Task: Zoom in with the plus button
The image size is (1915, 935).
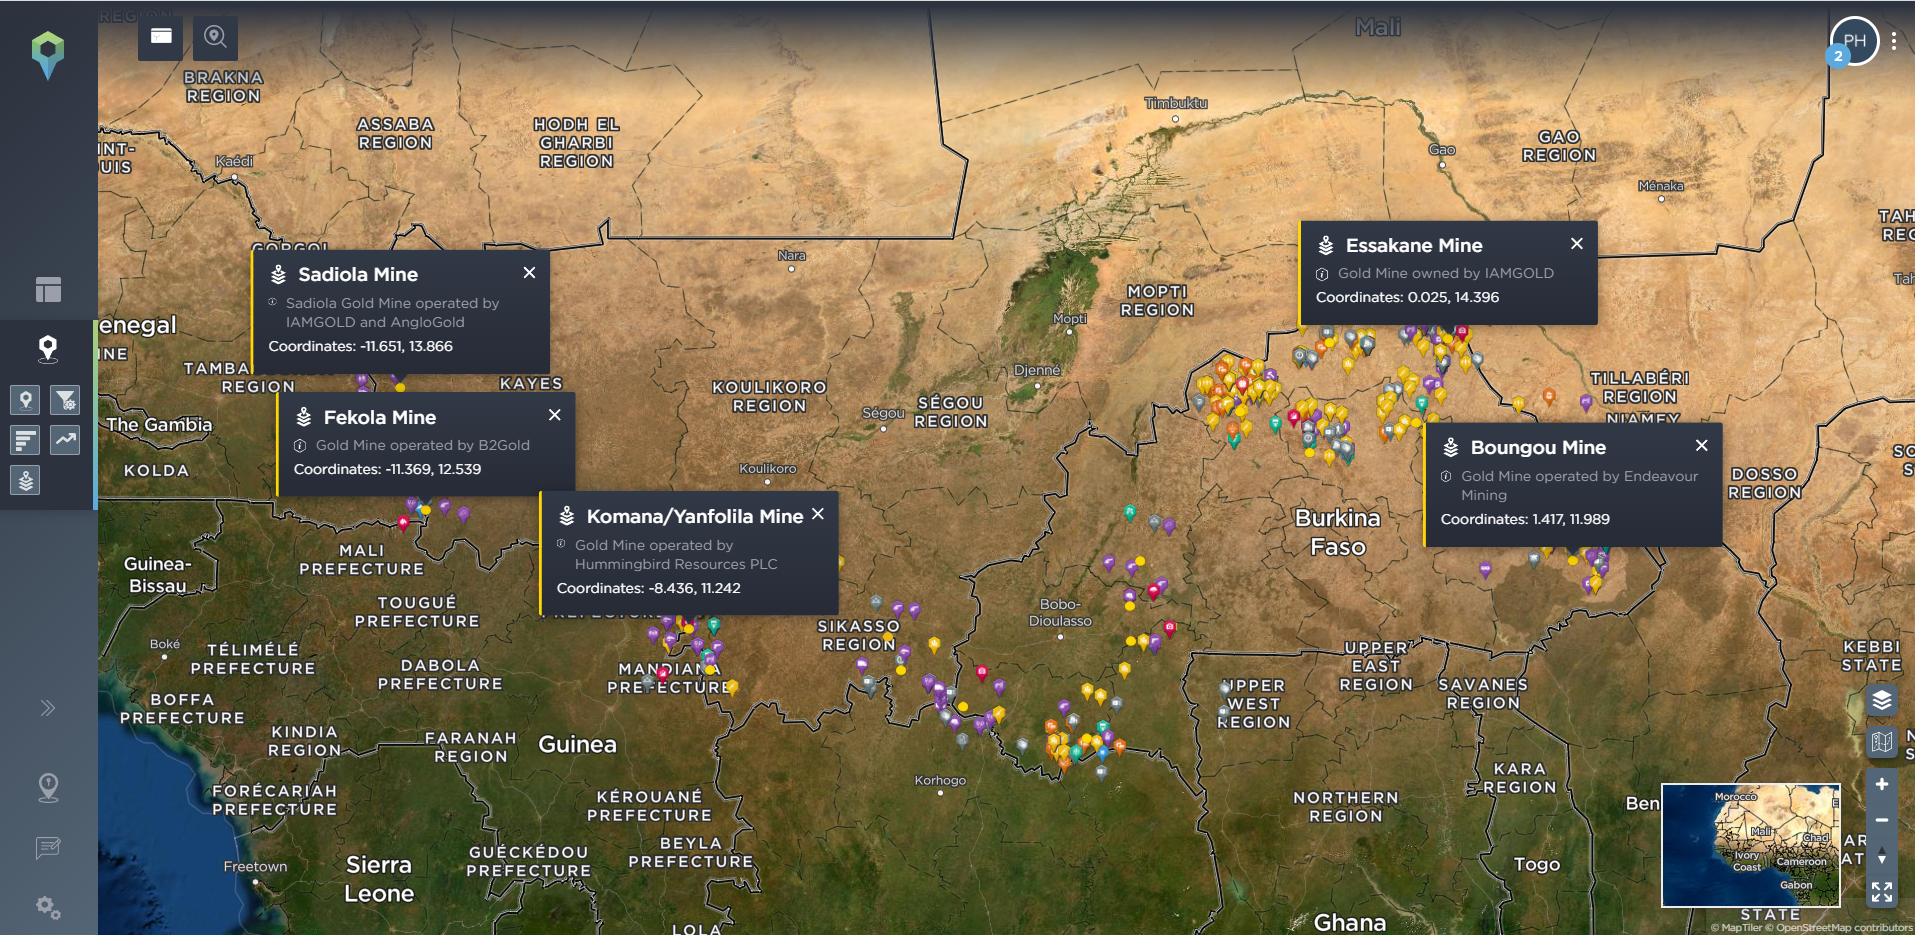Action: [1882, 784]
